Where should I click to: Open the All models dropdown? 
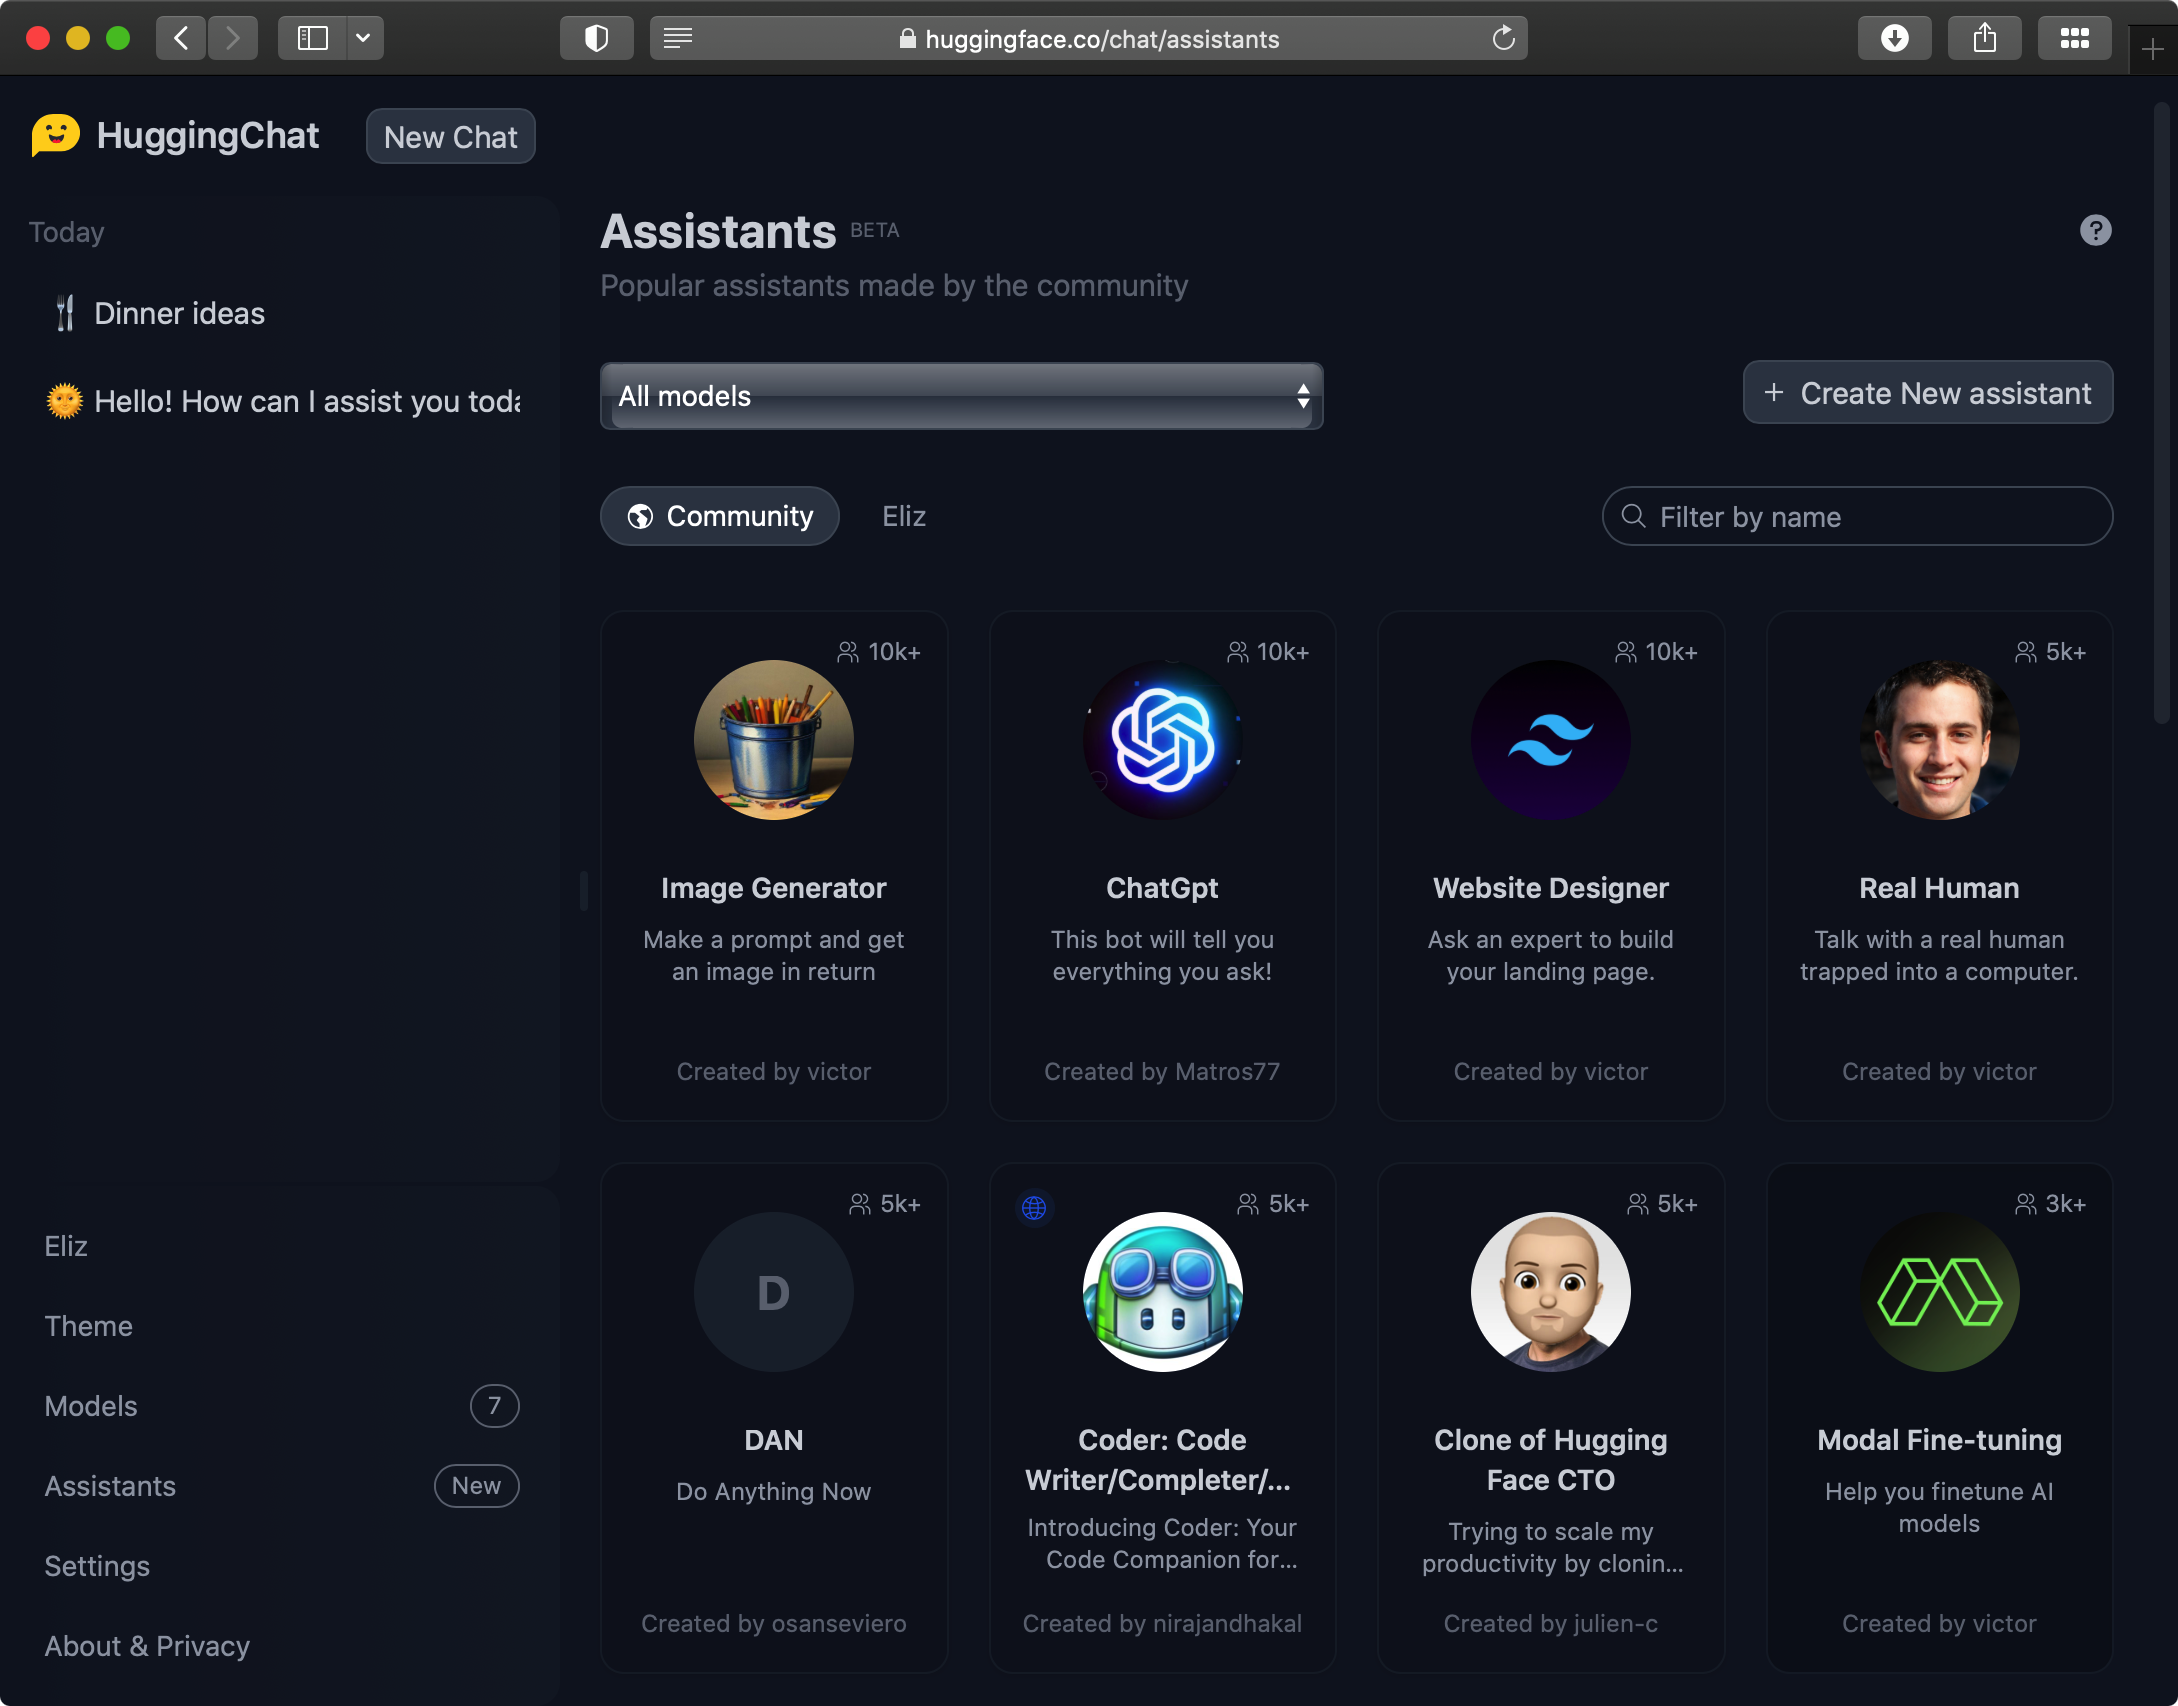[x=961, y=396]
